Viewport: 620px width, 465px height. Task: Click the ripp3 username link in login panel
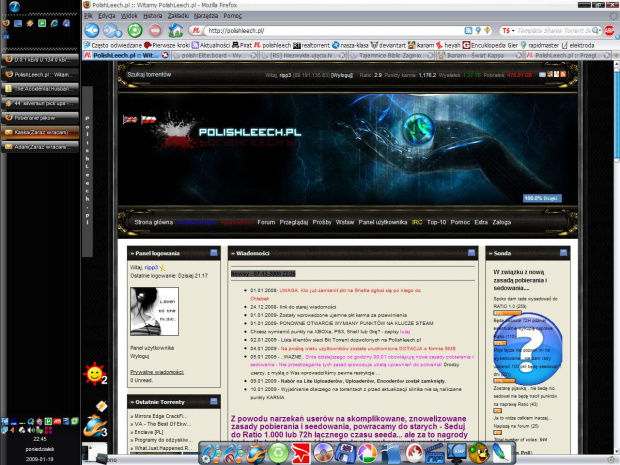(x=151, y=267)
